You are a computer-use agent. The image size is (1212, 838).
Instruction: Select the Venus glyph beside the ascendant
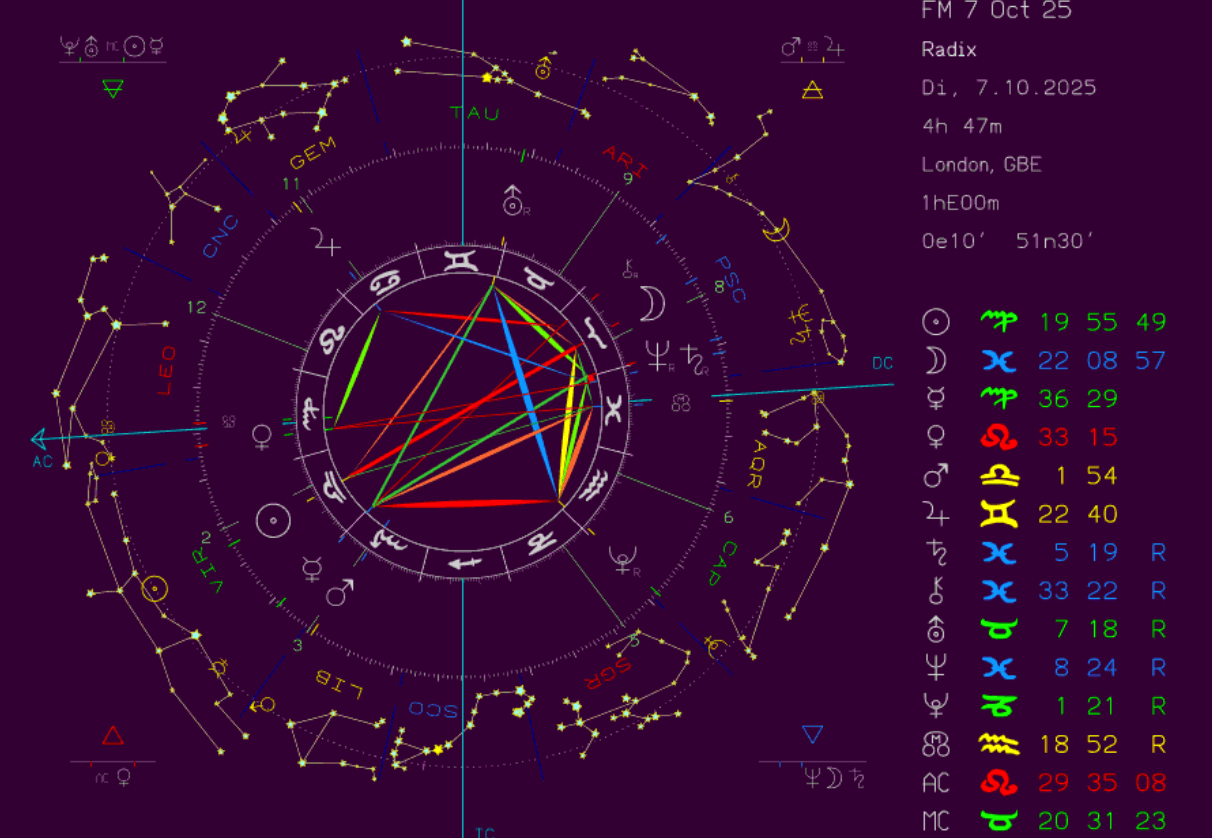[x=262, y=436]
